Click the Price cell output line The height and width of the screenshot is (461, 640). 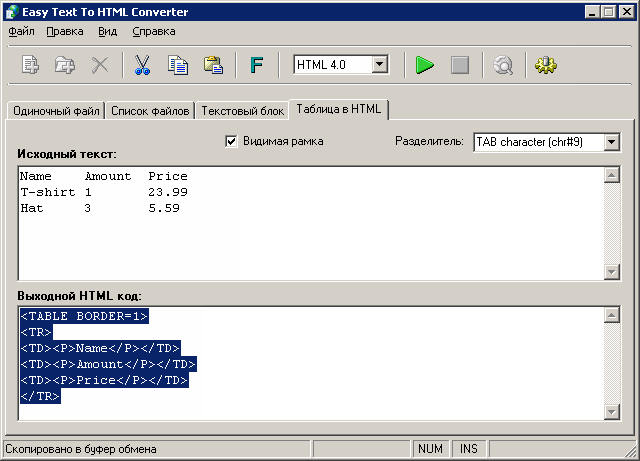tap(104, 380)
